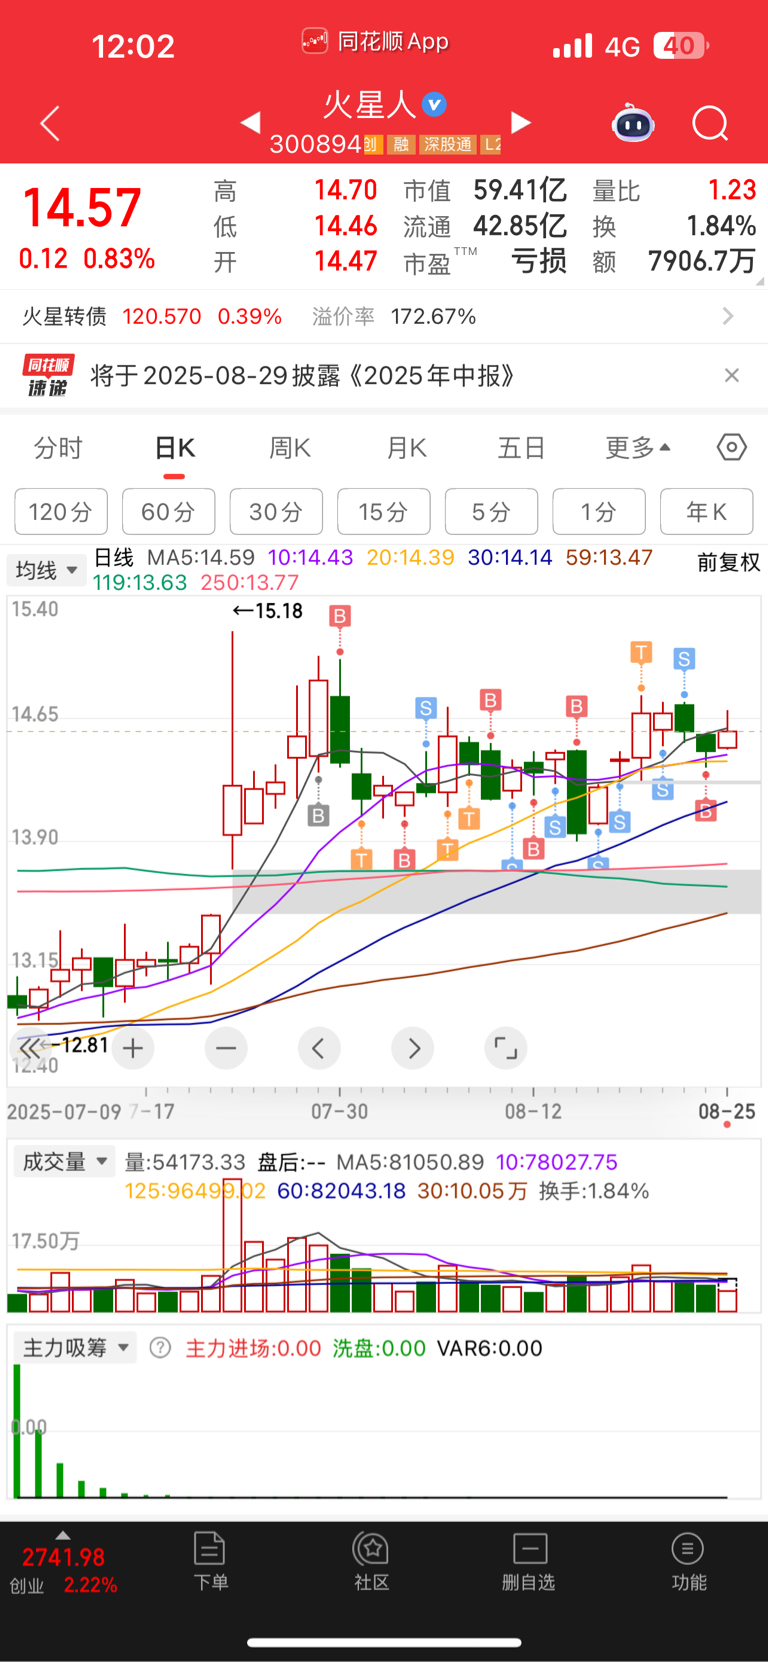The image size is (768, 1662).
Task: Select 120分 period button
Action: pyautogui.click(x=61, y=512)
